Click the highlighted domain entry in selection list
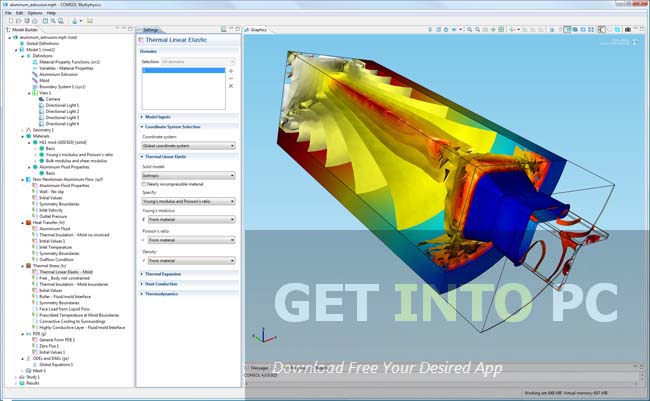The height and width of the screenshot is (401, 650). pos(183,70)
